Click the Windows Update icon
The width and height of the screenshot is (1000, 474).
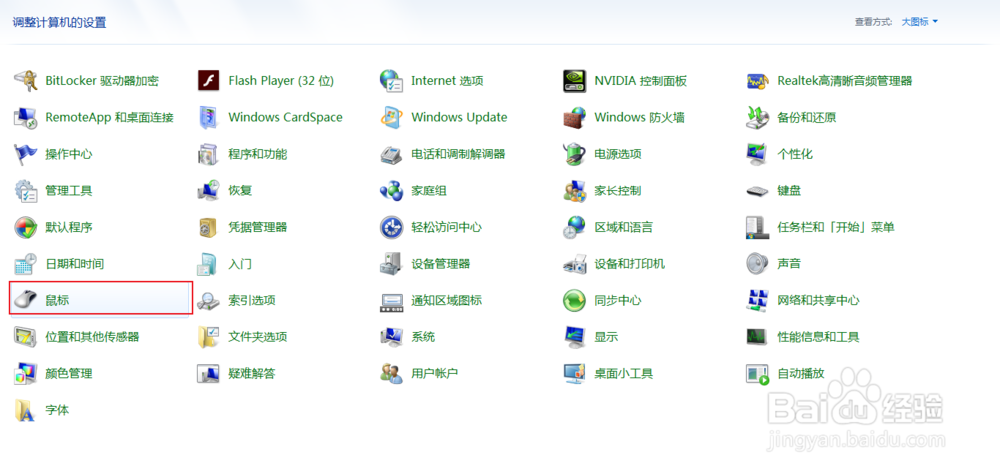(392, 117)
